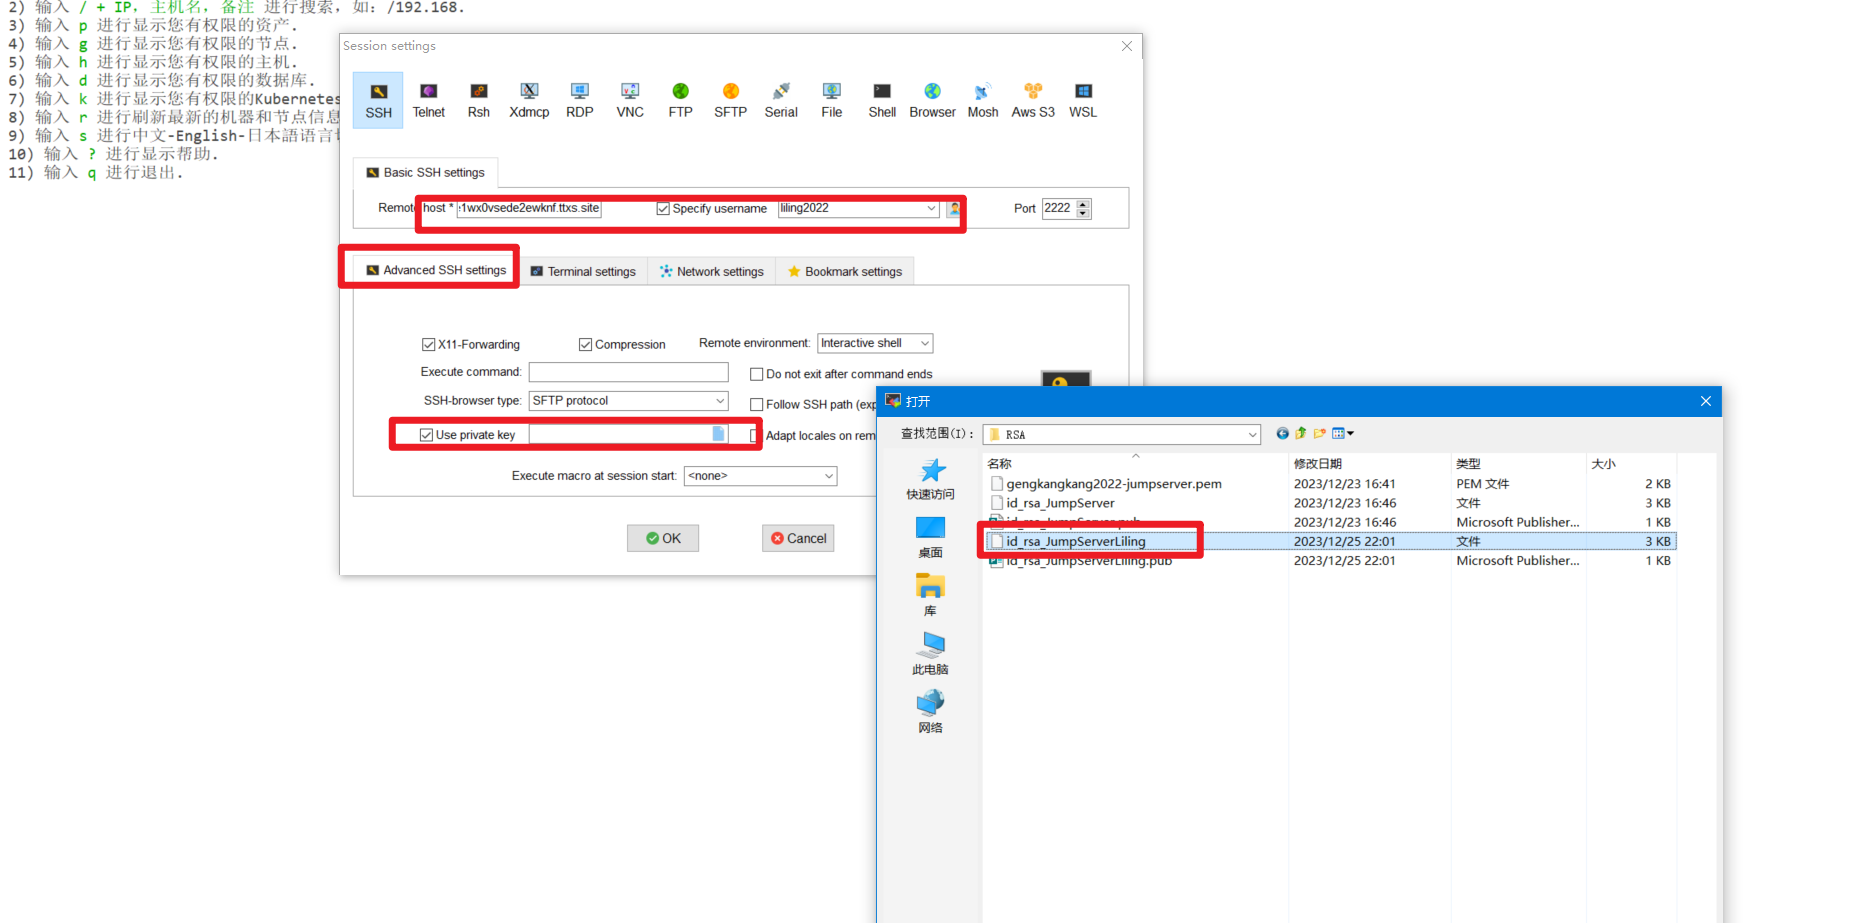Image resolution: width=1854 pixels, height=923 pixels.
Task: Expand the Execute macro at session start dropdown
Action: 760,476
